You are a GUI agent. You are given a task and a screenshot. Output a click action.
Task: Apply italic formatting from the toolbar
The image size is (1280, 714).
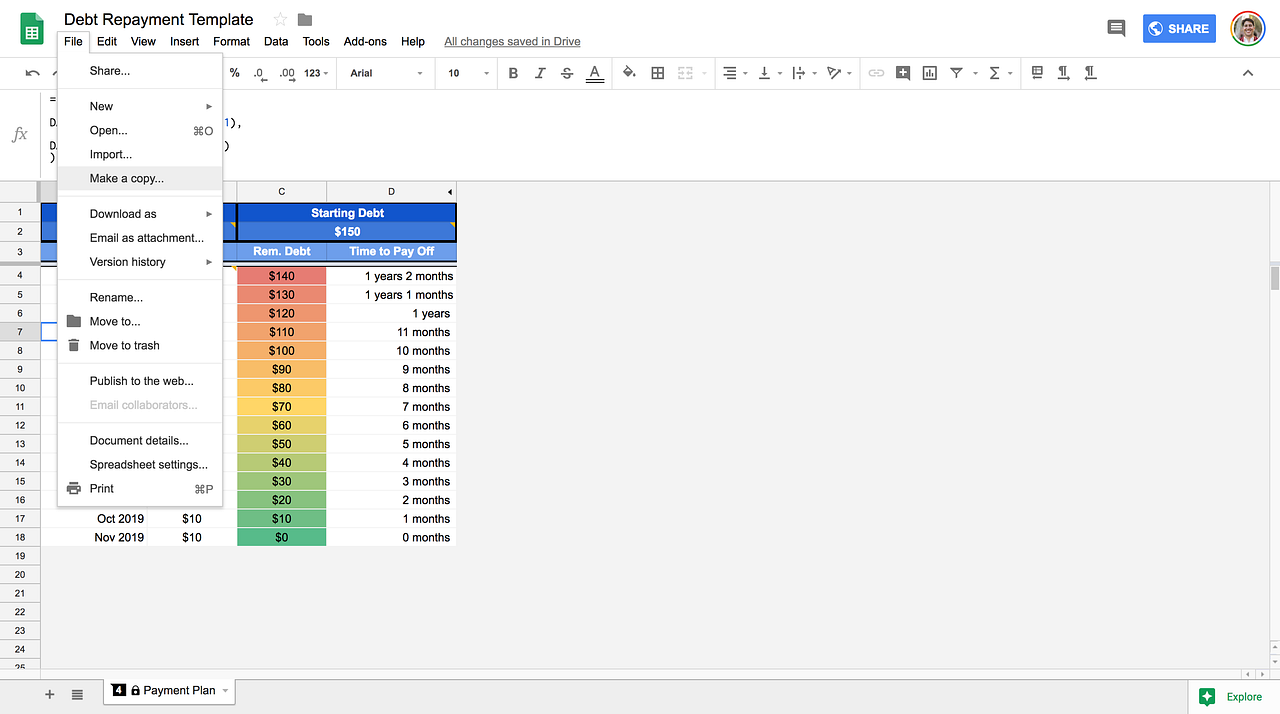pyautogui.click(x=540, y=73)
